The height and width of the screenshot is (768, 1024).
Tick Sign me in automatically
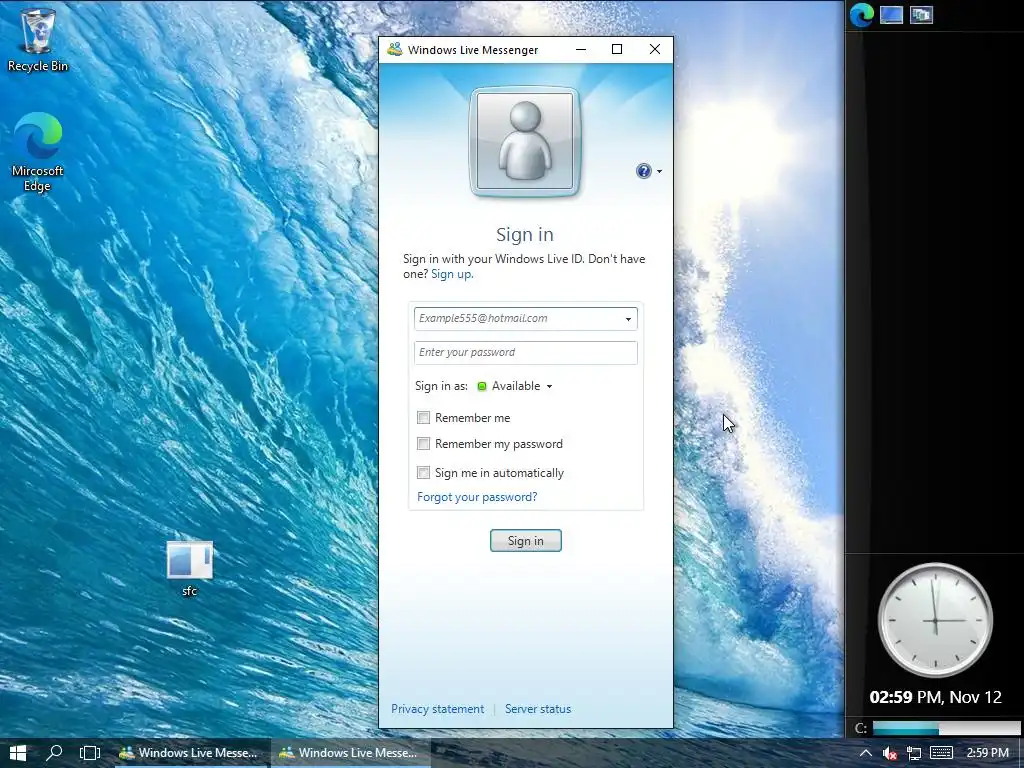pyautogui.click(x=423, y=472)
